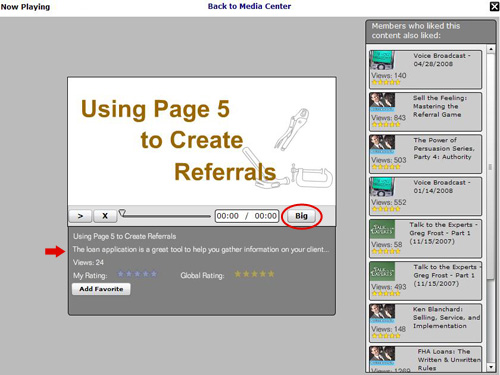
Task: Open the Power of Persuasion Series thumbnail
Action: (382, 145)
